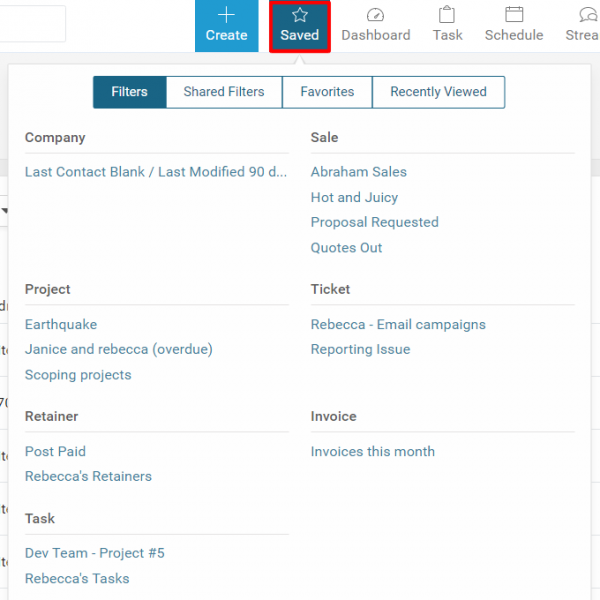Viewport: 600px width, 600px height.
Task: Switch to the Filters tab
Action: 129,92
